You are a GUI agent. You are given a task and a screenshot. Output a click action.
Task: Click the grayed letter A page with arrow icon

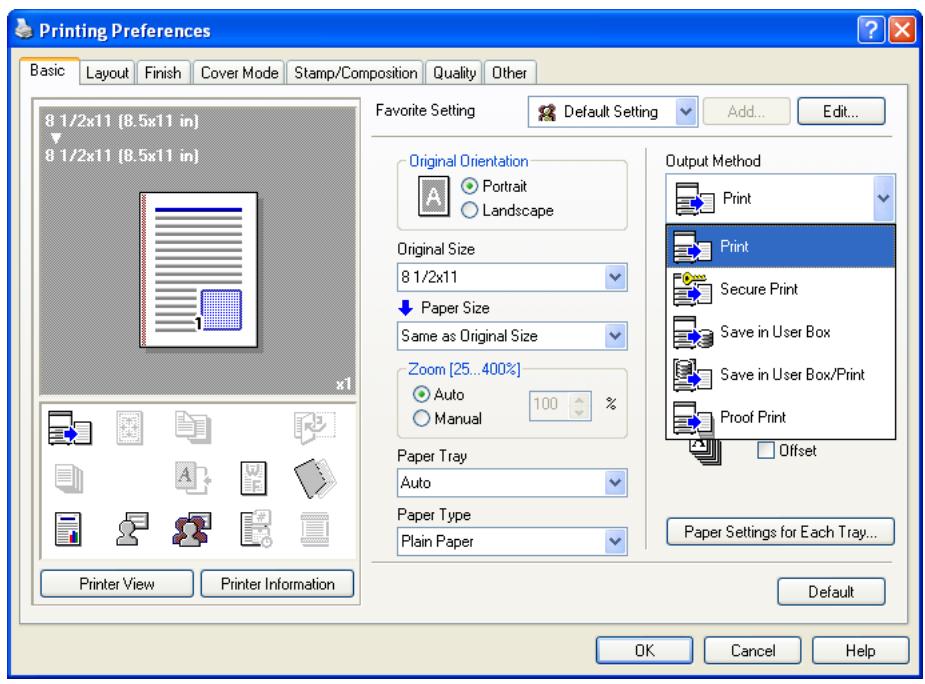point(193,478)
